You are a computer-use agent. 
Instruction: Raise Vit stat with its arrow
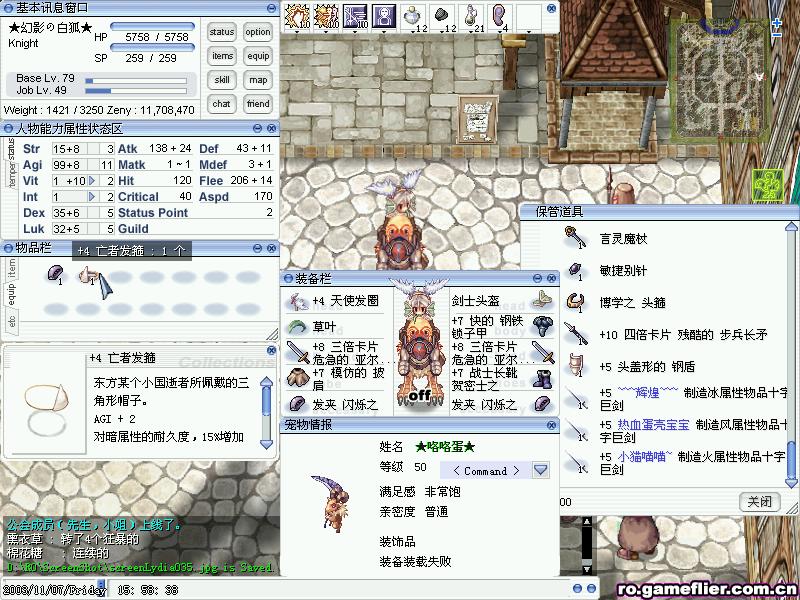point(93,181)
